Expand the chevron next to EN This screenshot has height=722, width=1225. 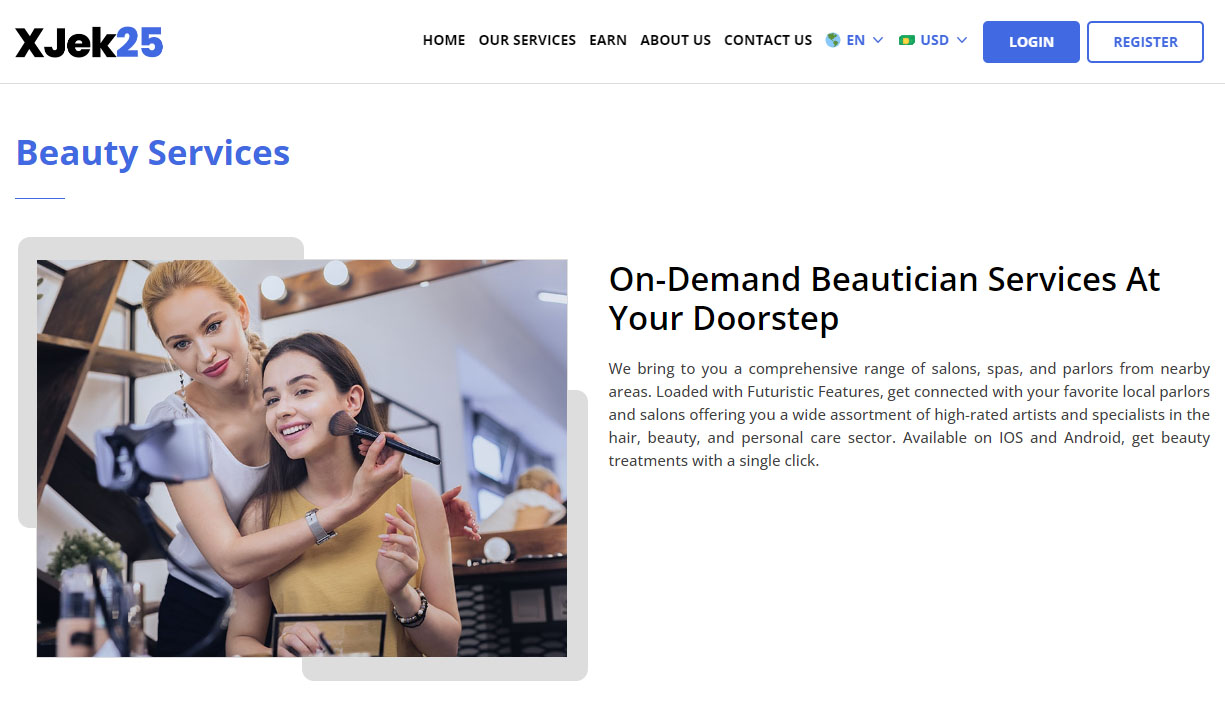tap(877, 41)
